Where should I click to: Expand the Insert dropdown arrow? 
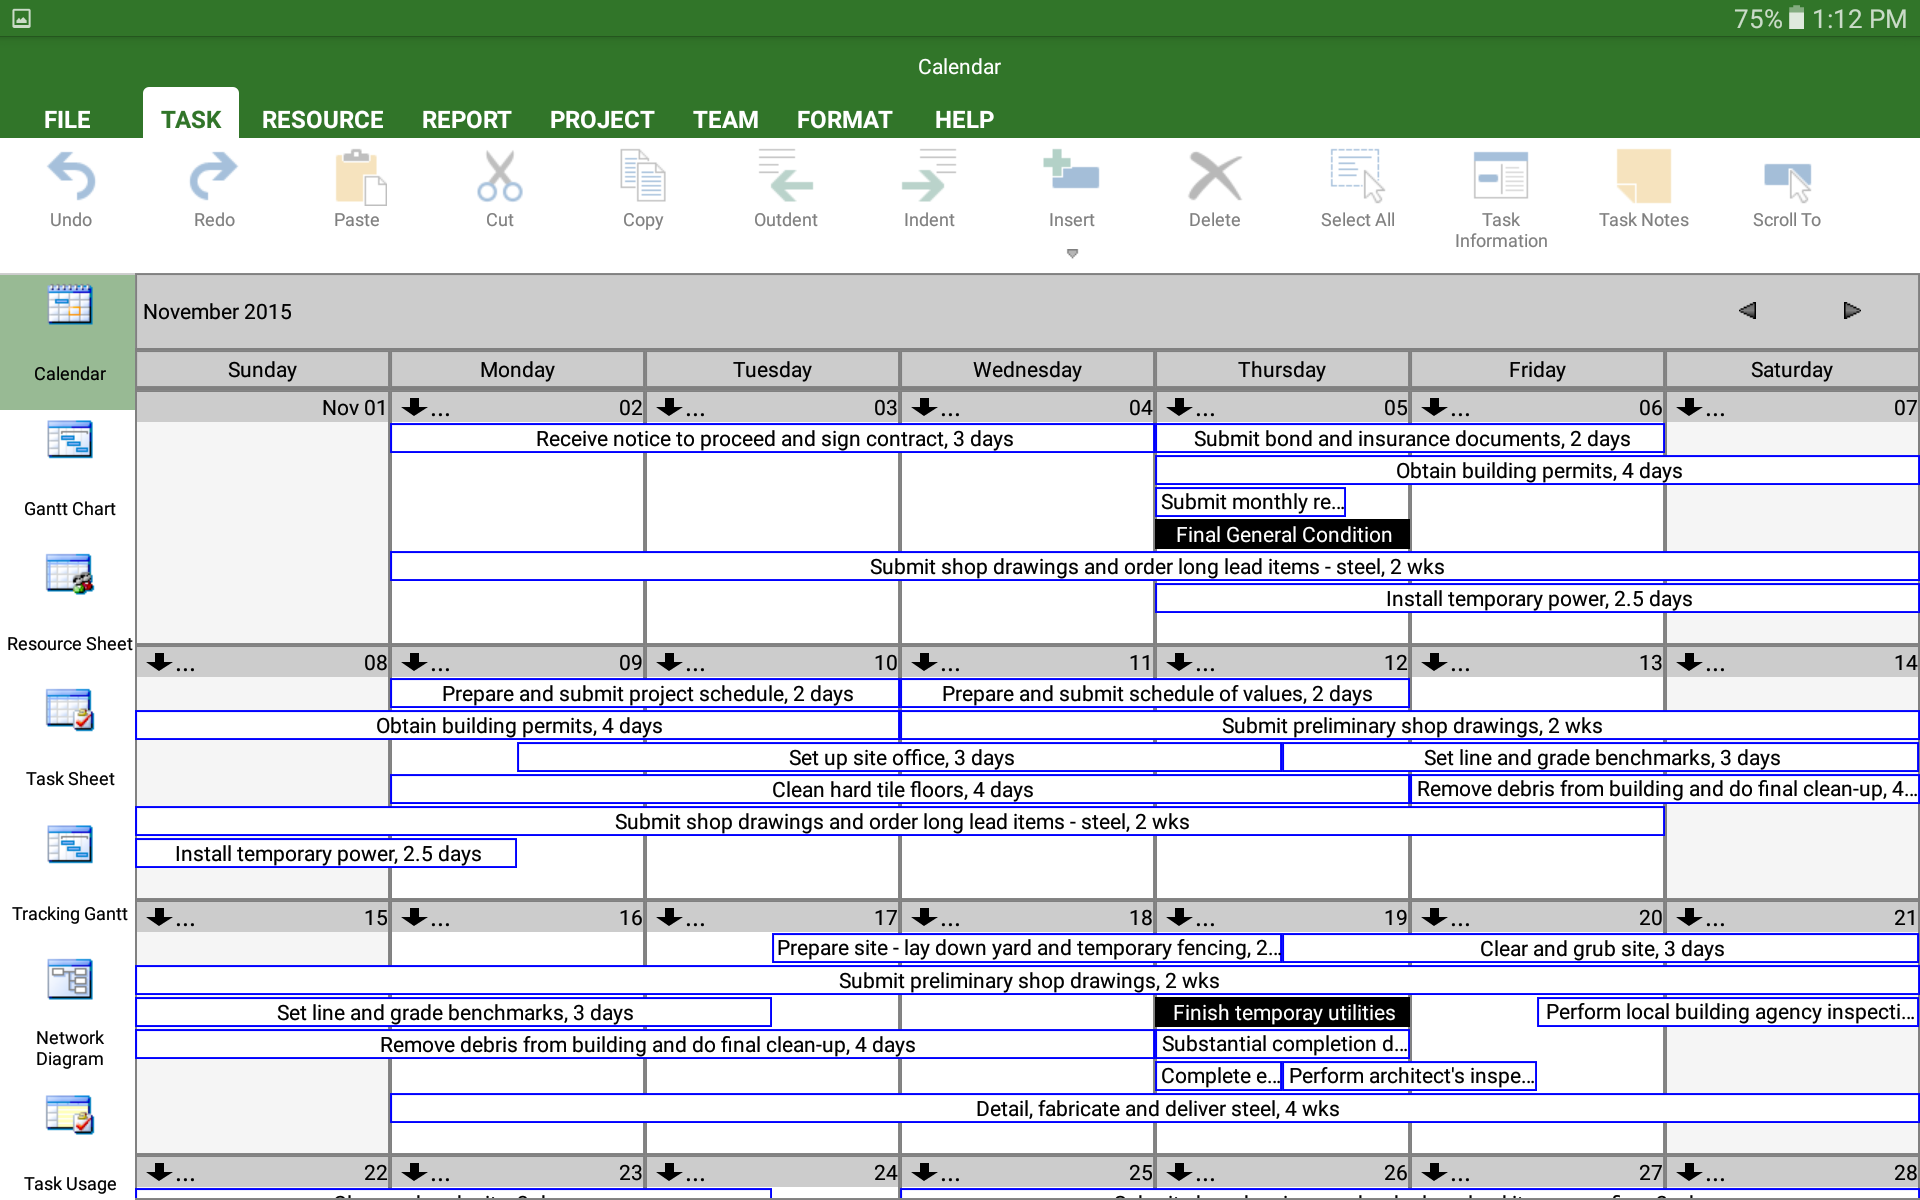(x=1072, y=254)
